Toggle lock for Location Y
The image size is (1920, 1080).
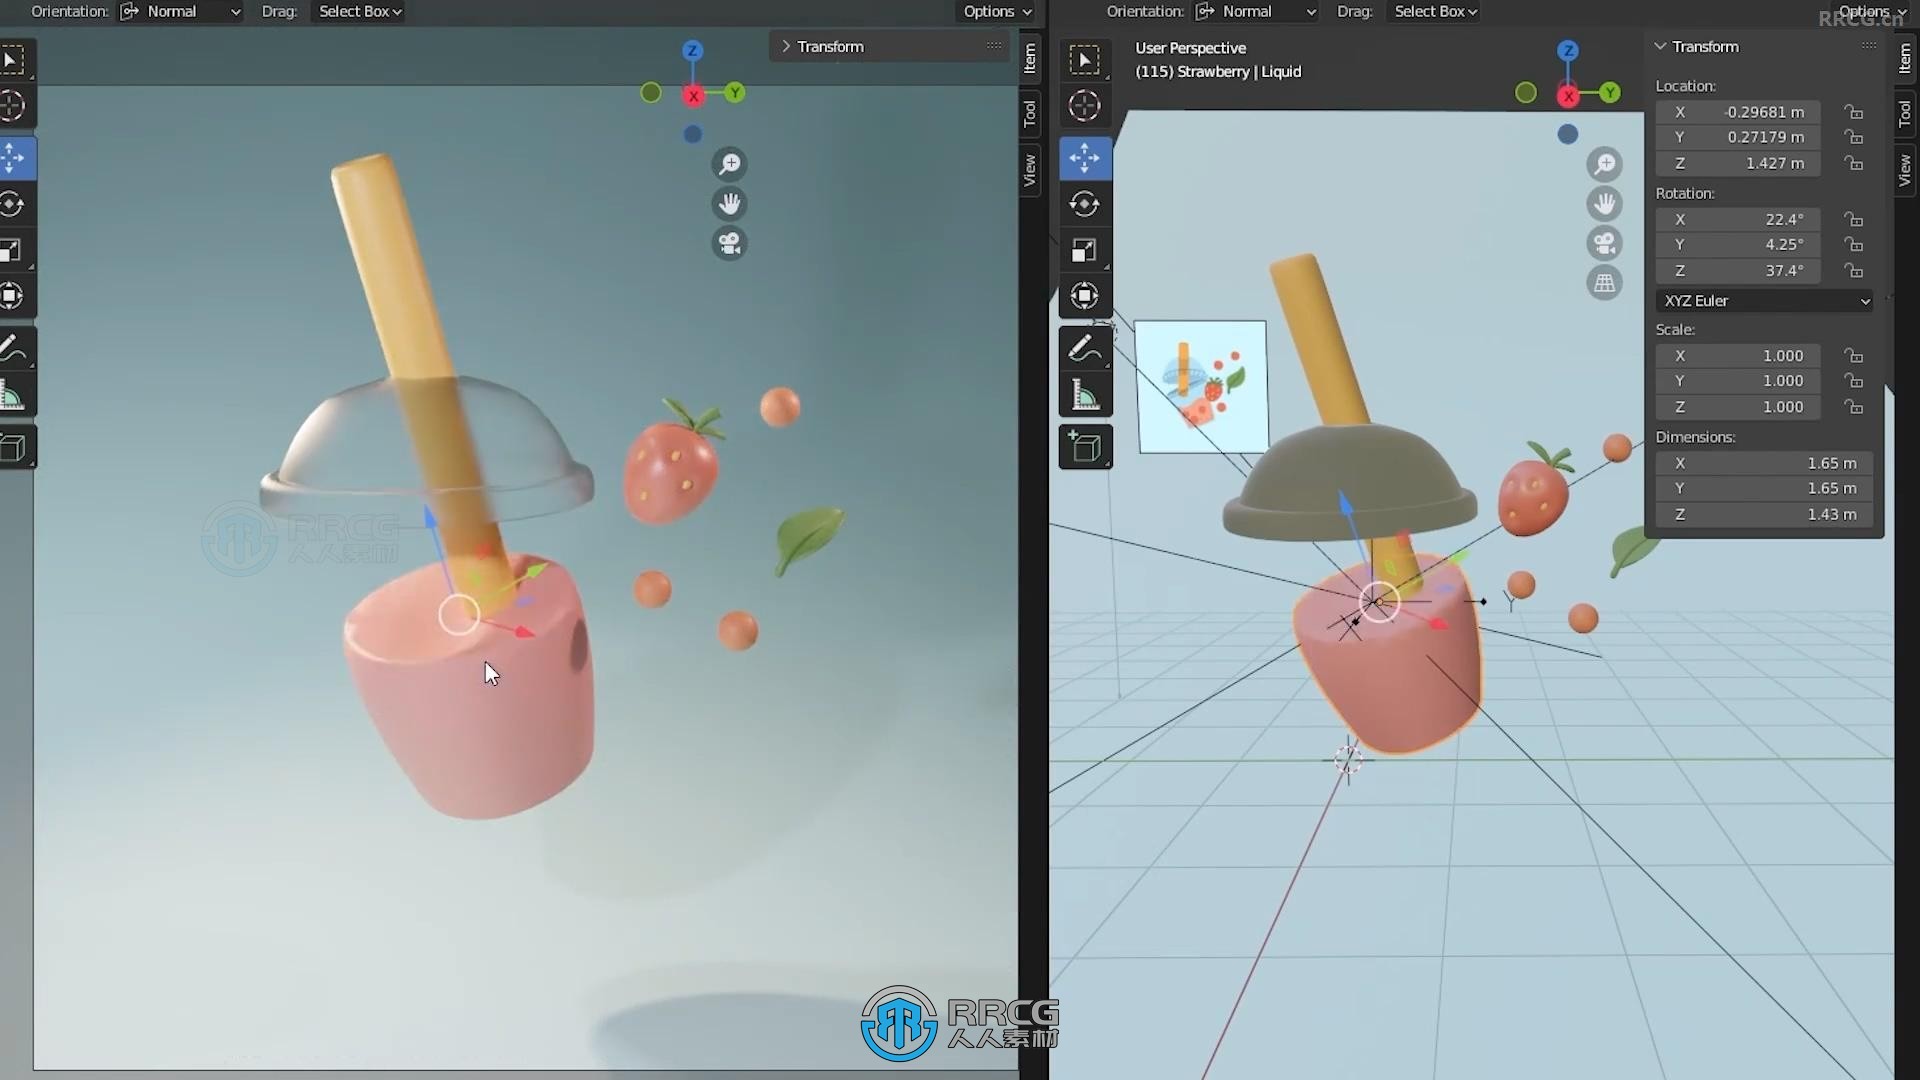point(1854,137)
